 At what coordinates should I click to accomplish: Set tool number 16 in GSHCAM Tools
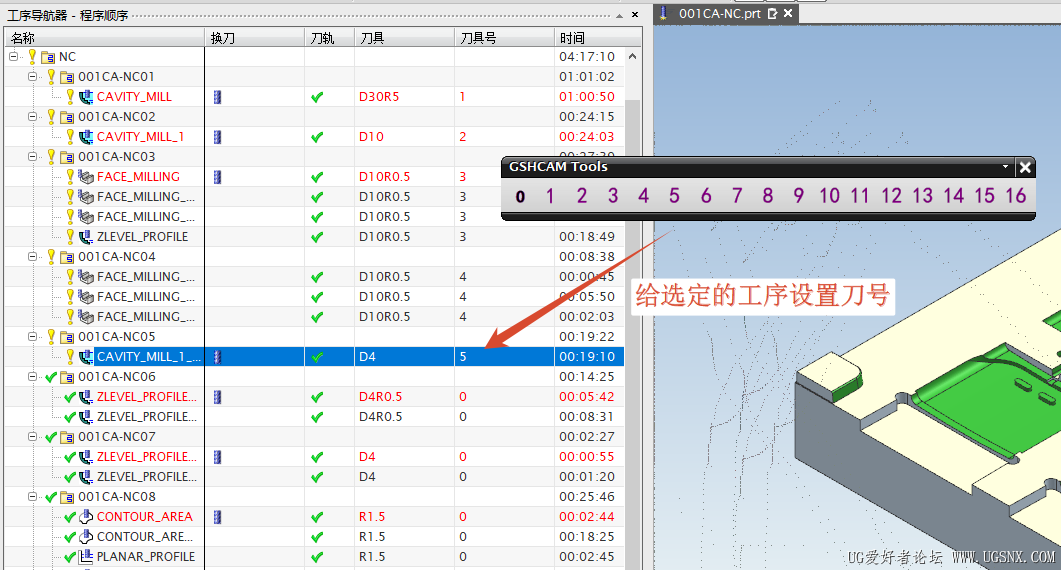pos(1016,196)
